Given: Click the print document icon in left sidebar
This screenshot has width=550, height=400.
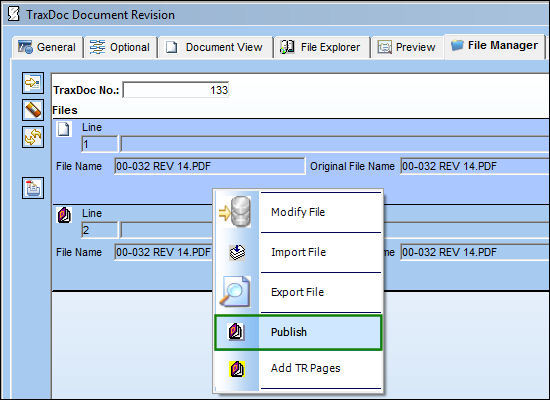Looking at the screenshot, I should coord(33,188).
